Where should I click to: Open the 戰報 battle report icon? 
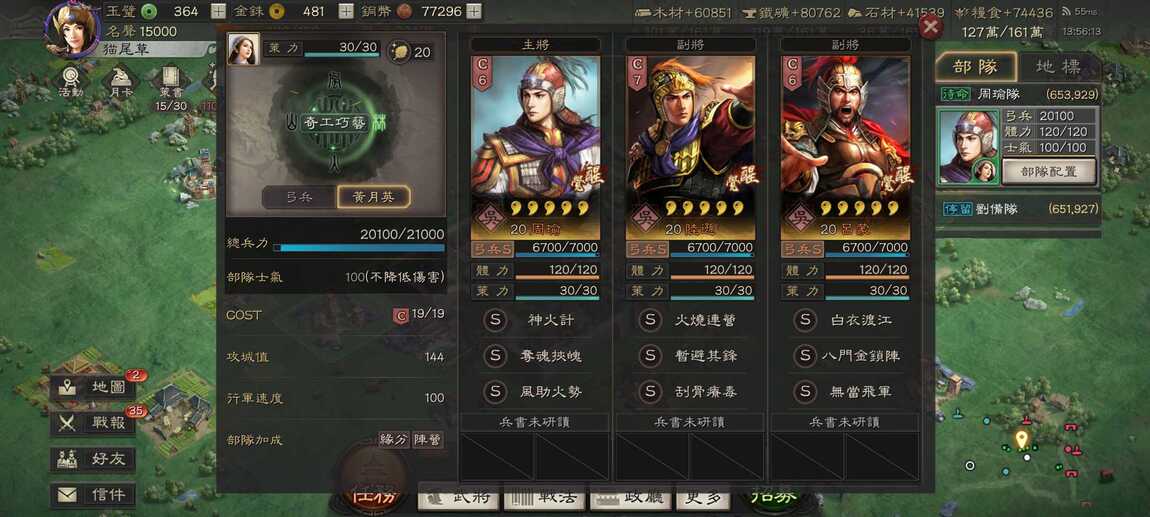94,423
